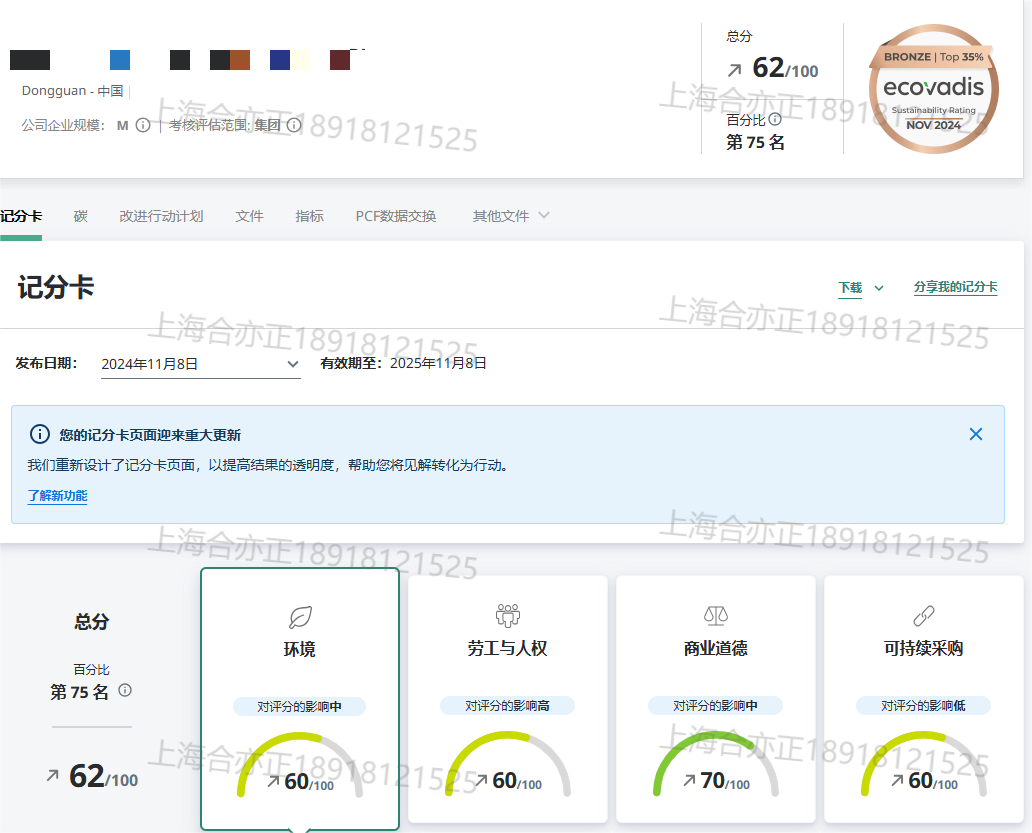Switch to the 碳 tab
Viewport: 1032px width, 833px height.
pyautogui.click(x=80, y=216)
